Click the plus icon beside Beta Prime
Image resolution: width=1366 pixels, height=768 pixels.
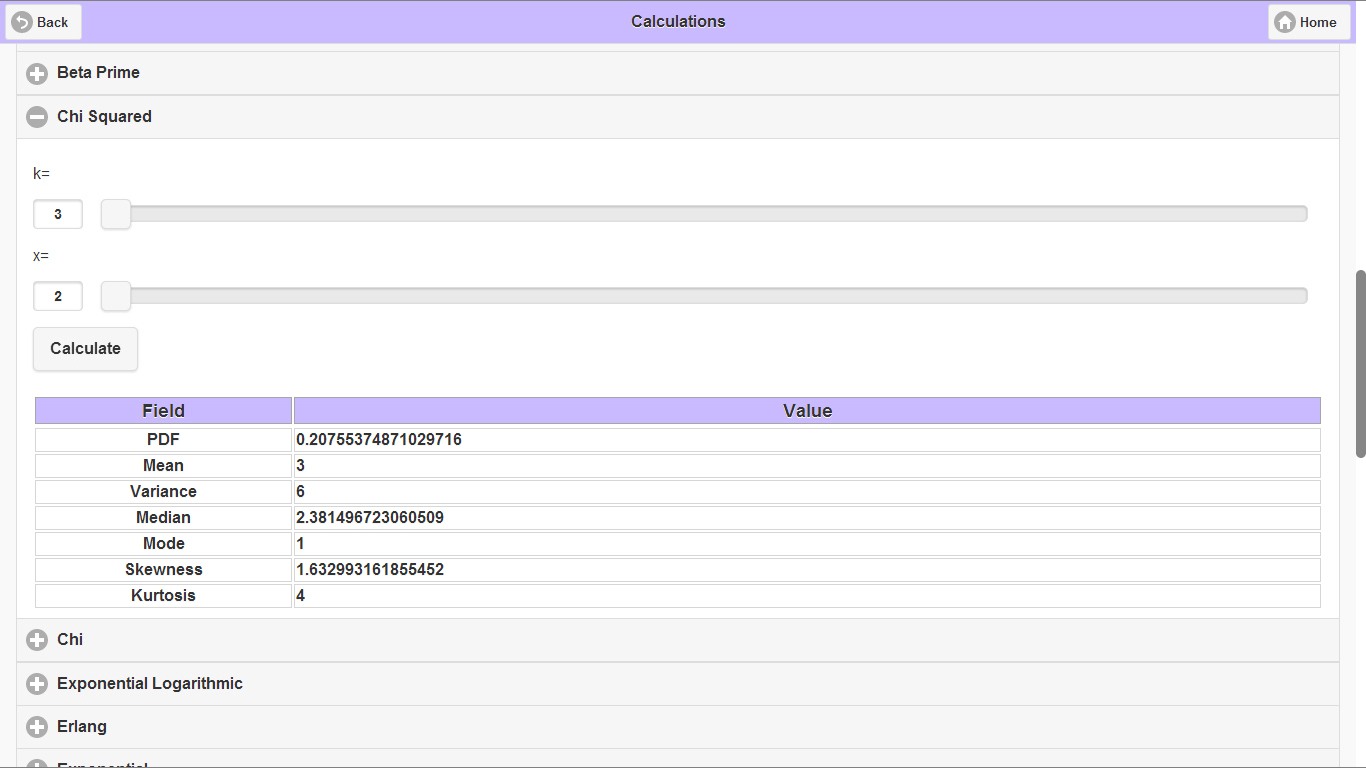click(37, 74)
